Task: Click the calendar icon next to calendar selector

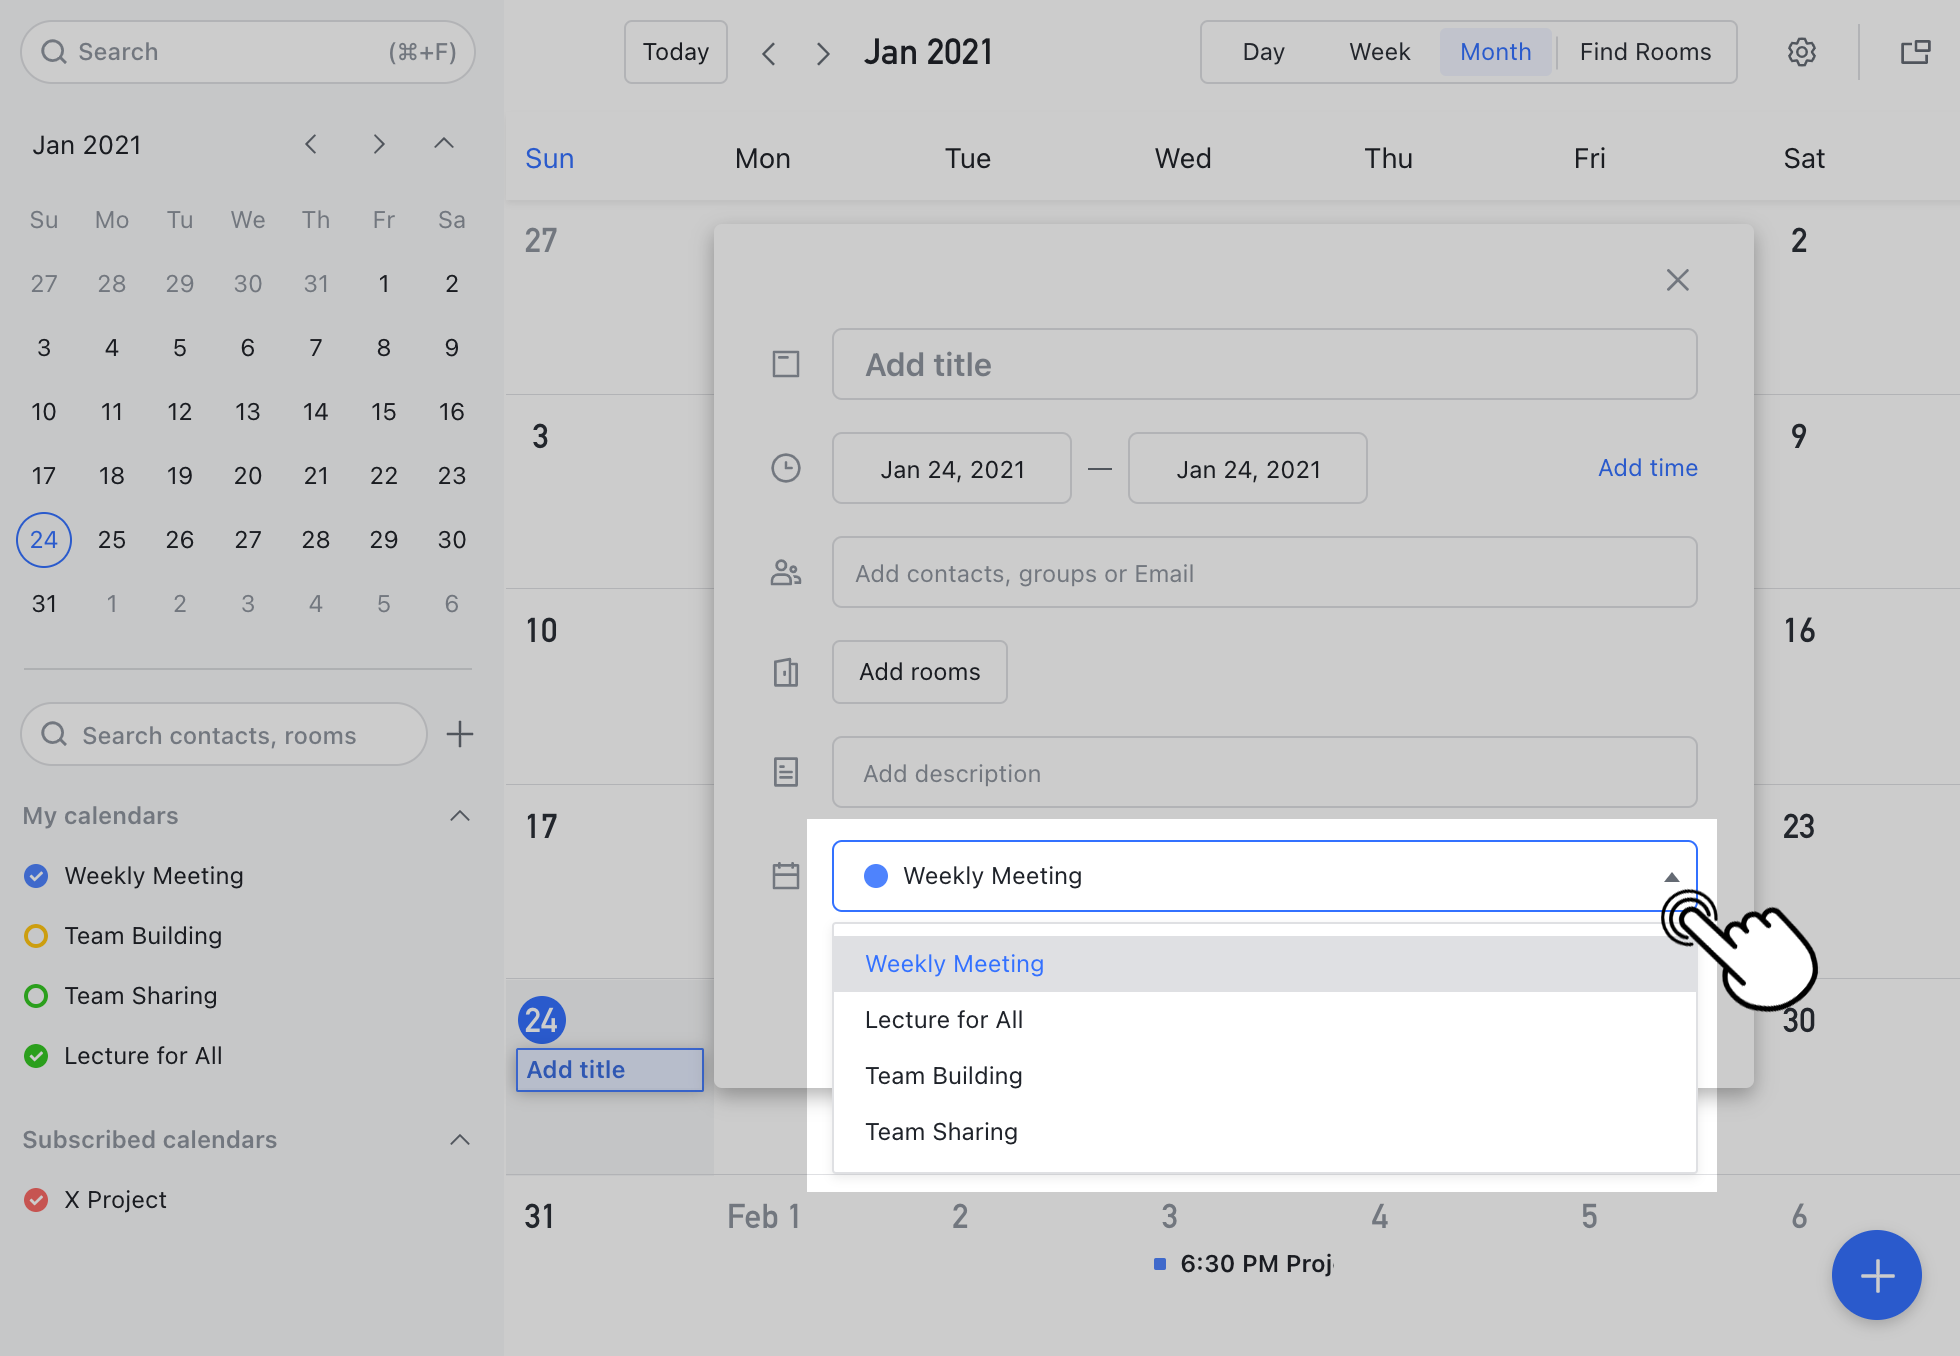Action: tap(786, 875)
